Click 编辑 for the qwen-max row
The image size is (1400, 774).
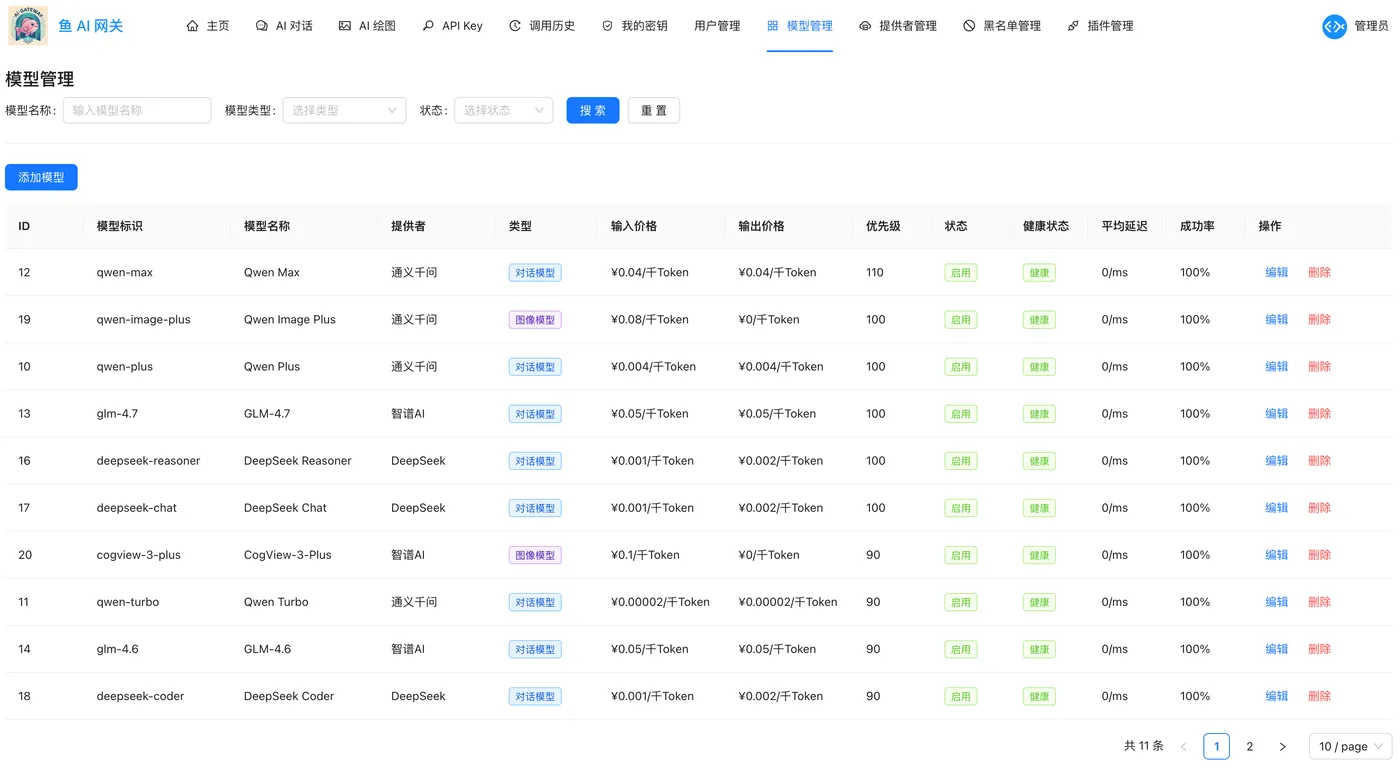tap(1277, 272)
